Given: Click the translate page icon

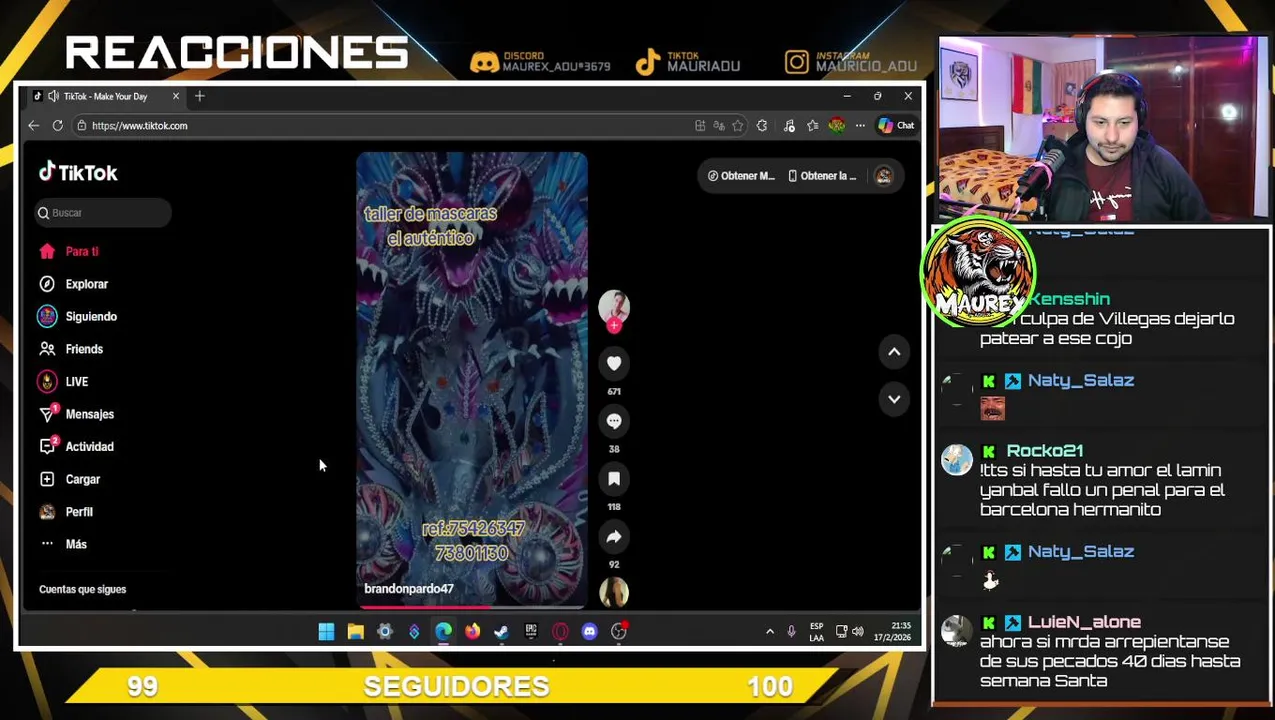Looking at the screenshot, I should 719,126.
